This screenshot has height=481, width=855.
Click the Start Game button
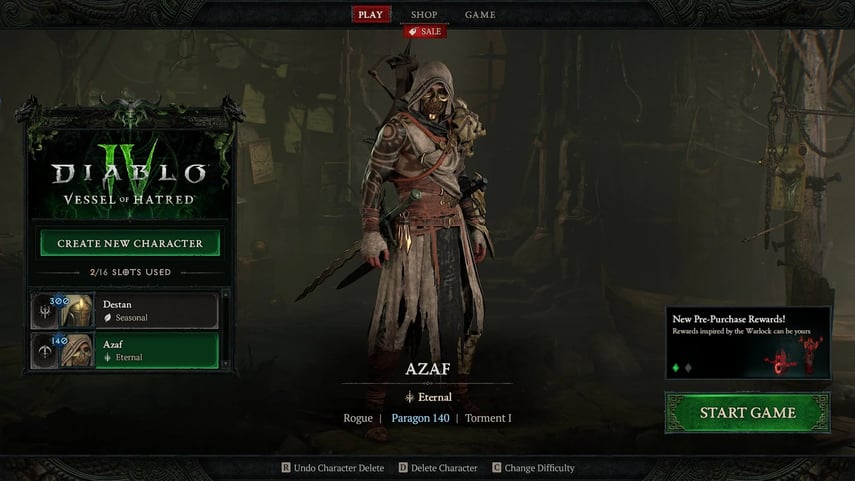[x=748, y=413]
